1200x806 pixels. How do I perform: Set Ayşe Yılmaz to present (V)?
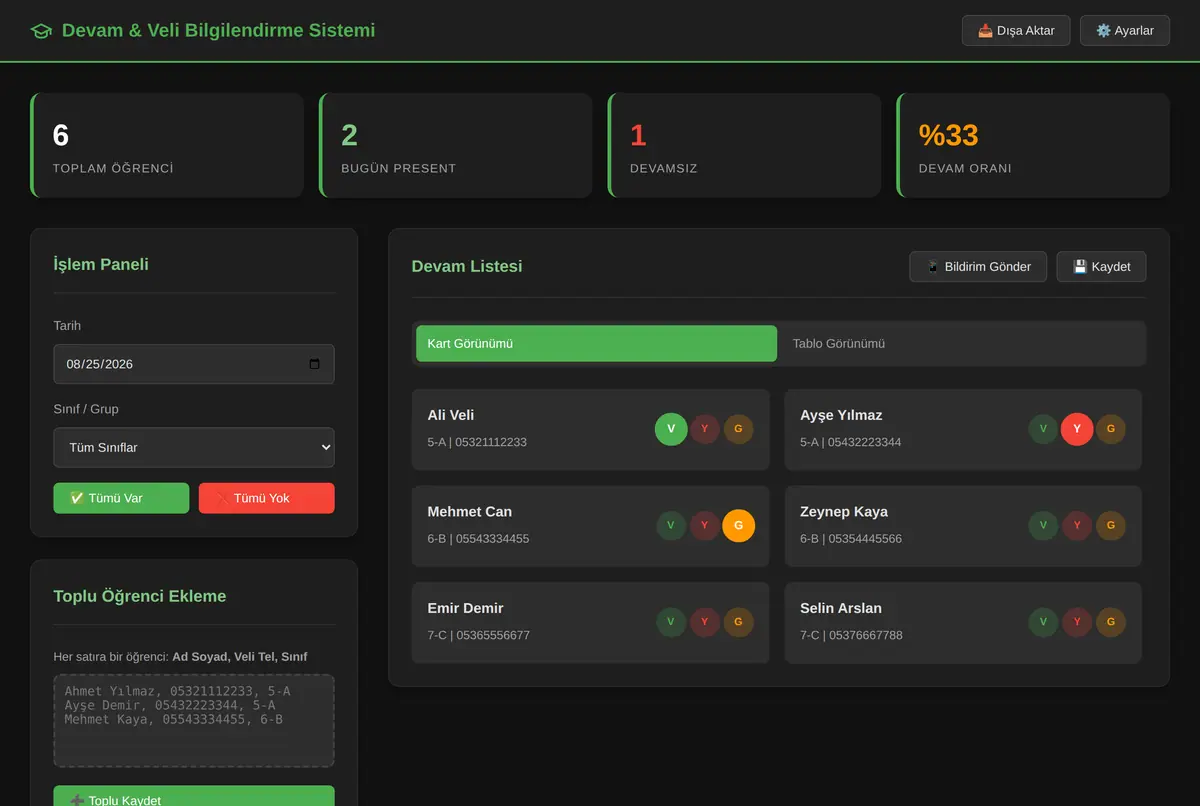[x=1043, y=429]
